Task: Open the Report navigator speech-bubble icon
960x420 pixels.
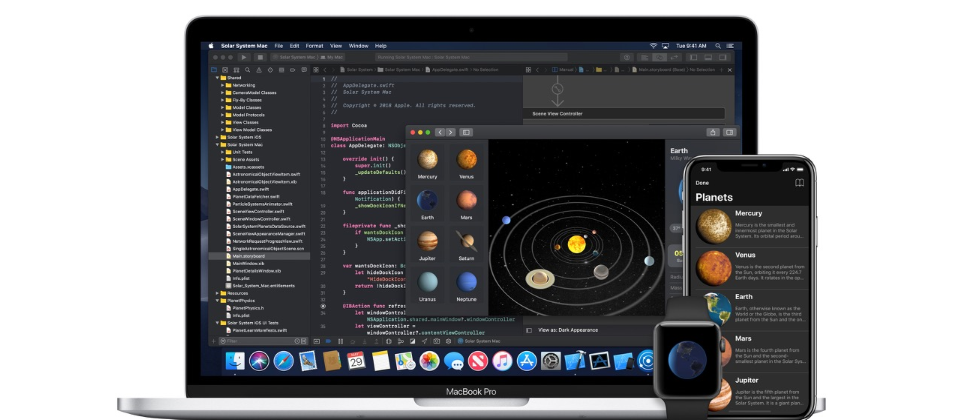Action: coord(302,70)
